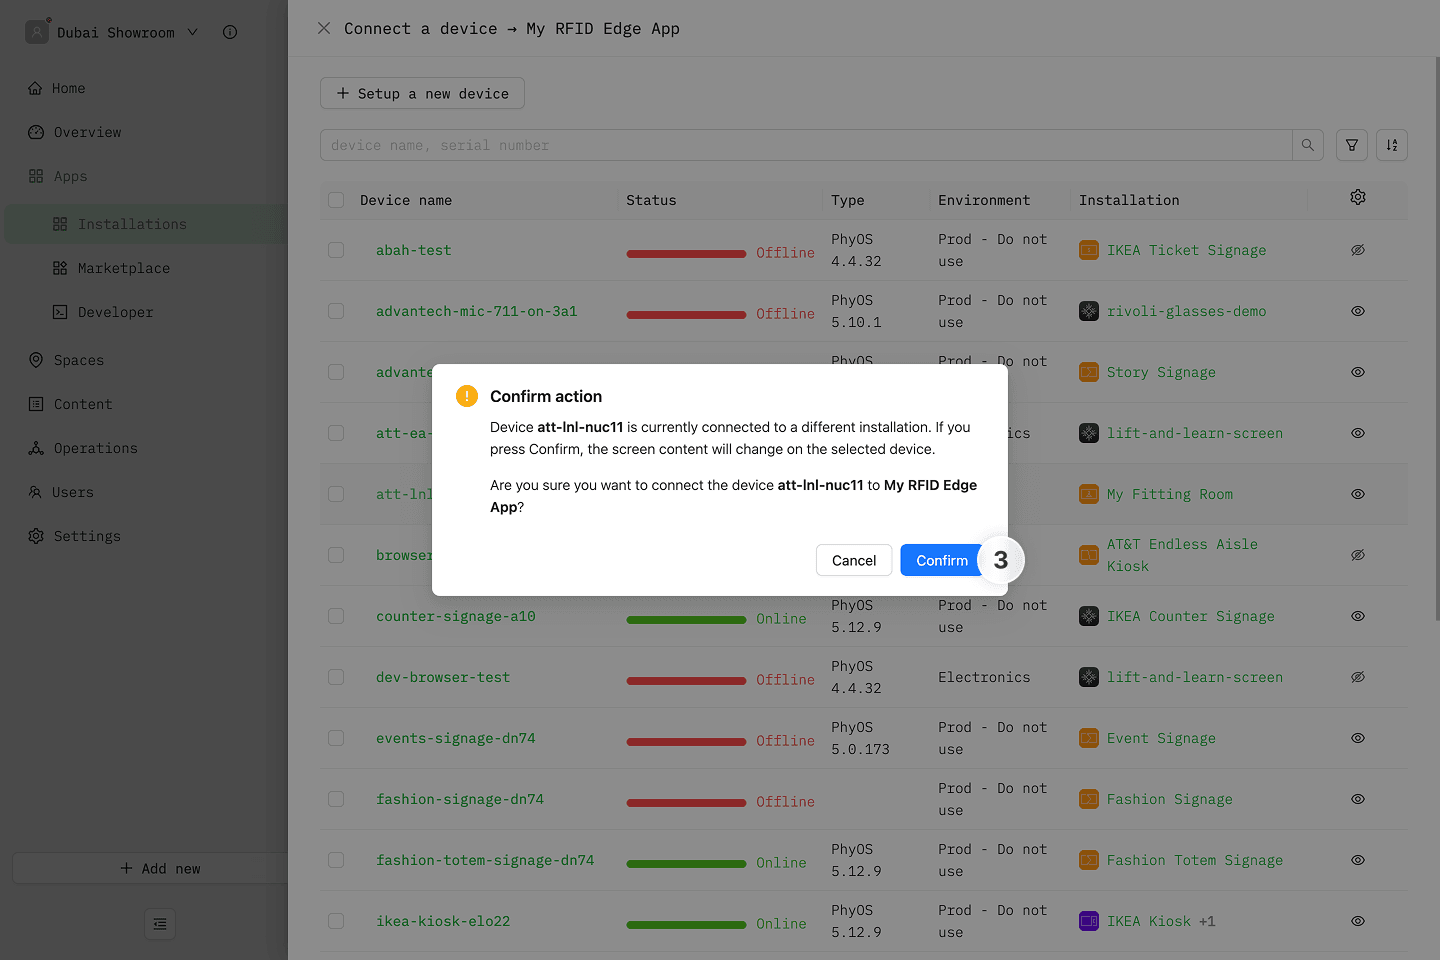Check the advantech-mic-711-on-3a1 row checkbox
The height and width of the screenshot is (960, 1440).
336,311
